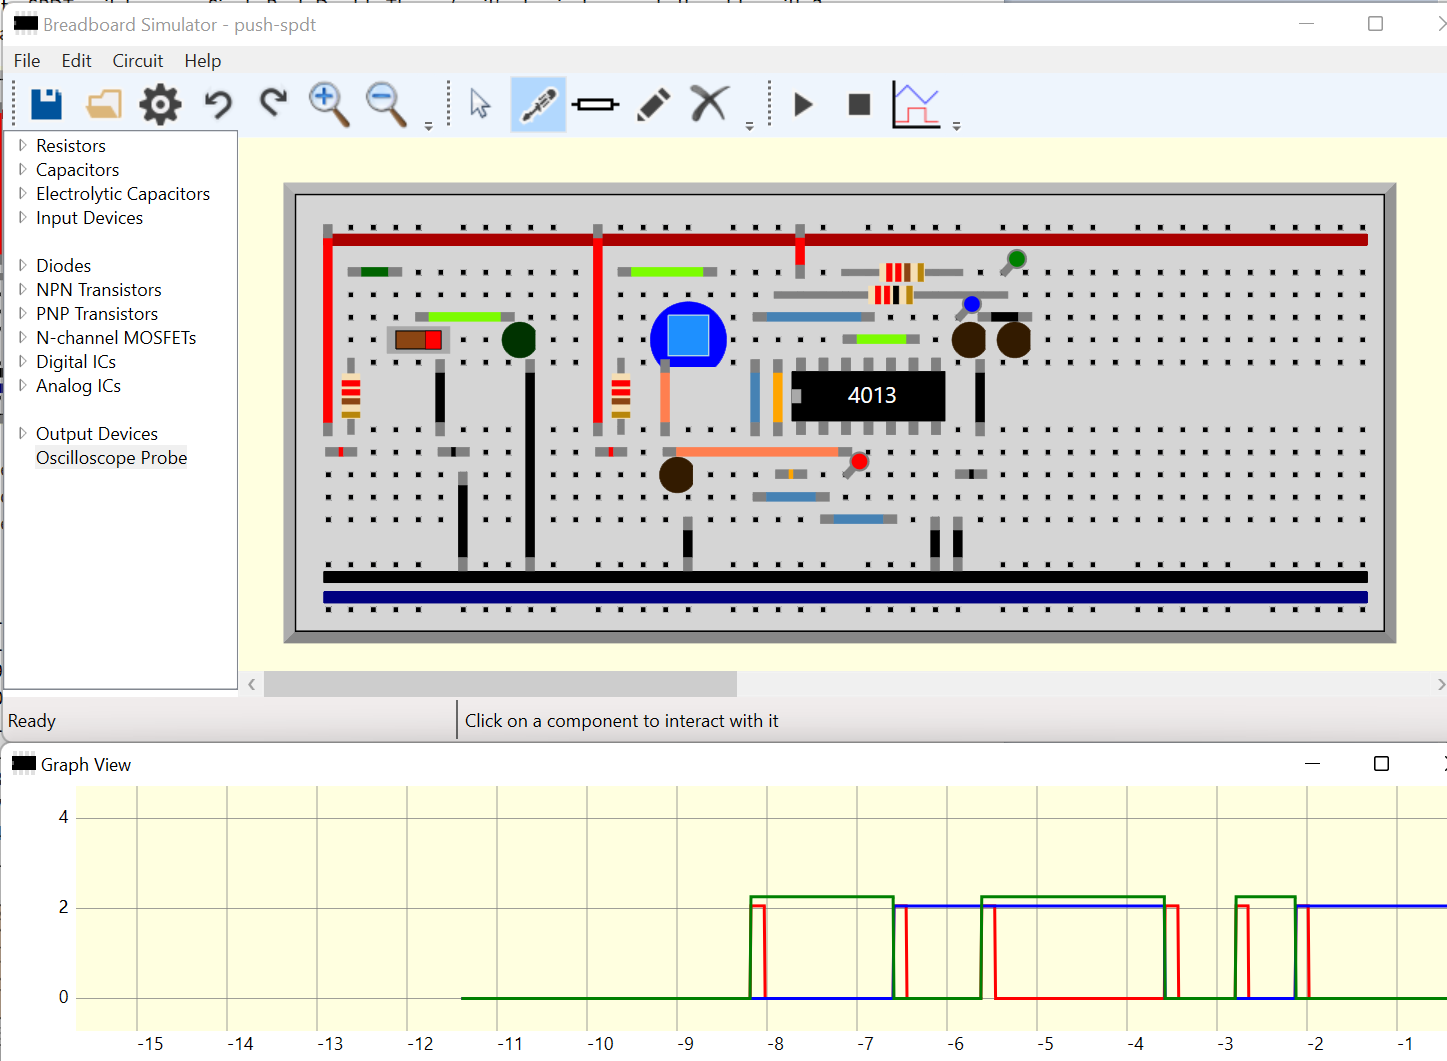Expand the PNP Transistors category
Image resolution: width=1447 pixels, height=1061 pixels.
22,313
